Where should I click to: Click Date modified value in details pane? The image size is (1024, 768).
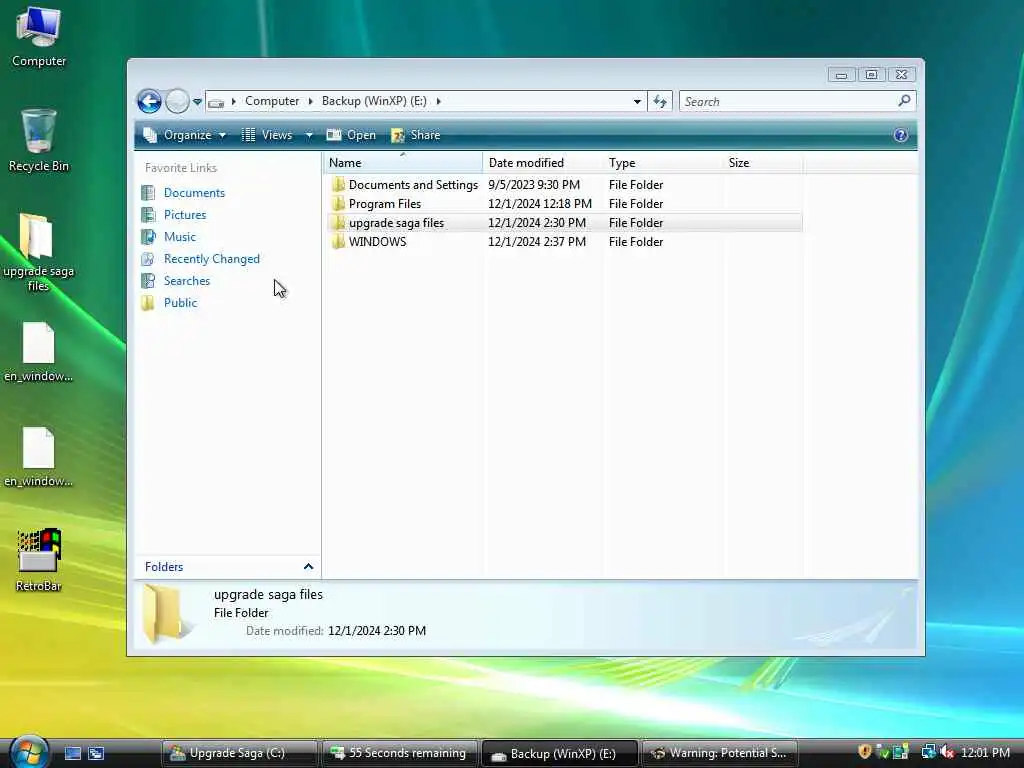click(377, 631)
